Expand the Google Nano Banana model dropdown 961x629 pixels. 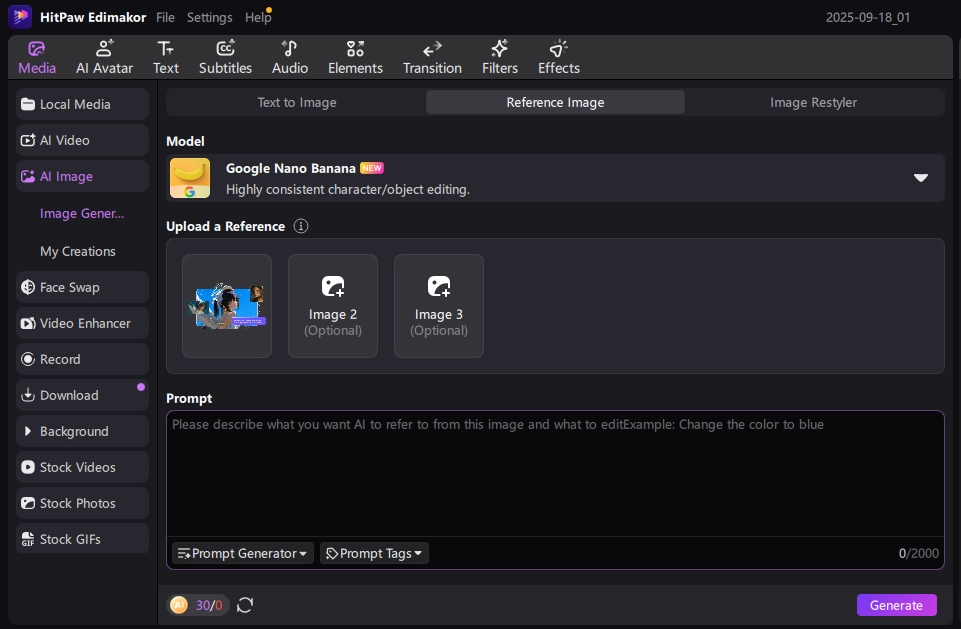click(x=921, y=178)
